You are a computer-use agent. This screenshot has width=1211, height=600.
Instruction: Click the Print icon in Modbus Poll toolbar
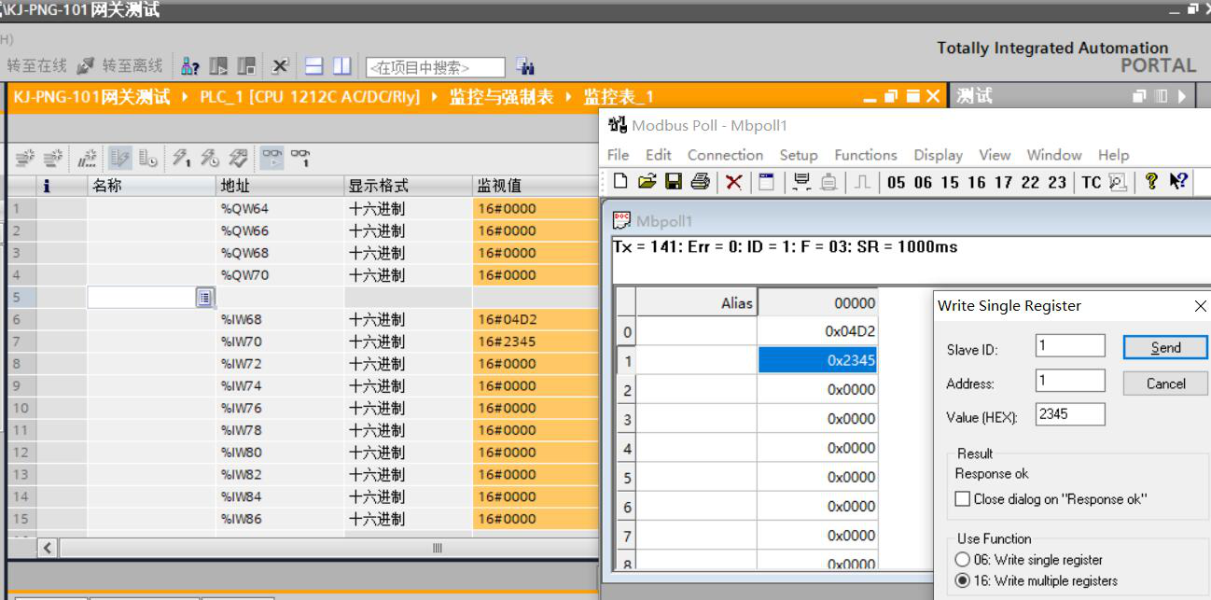700,181
